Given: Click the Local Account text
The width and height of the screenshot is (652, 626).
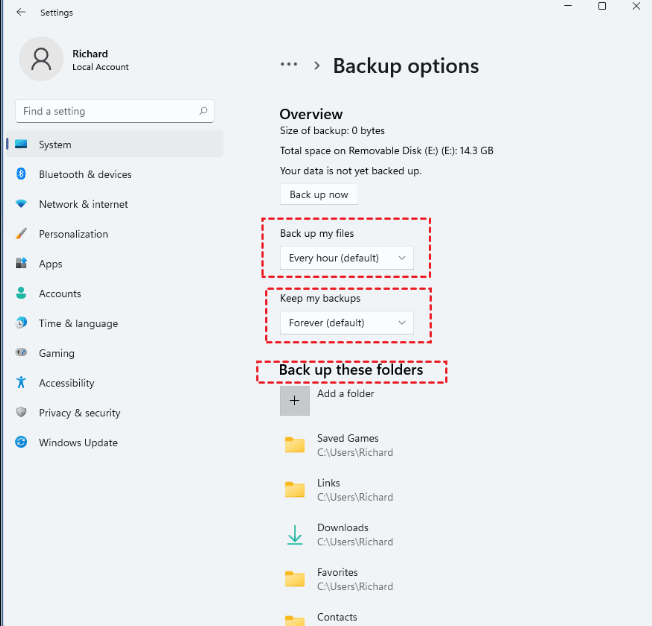Looking at the screenshot, I should tap(100, 67).
